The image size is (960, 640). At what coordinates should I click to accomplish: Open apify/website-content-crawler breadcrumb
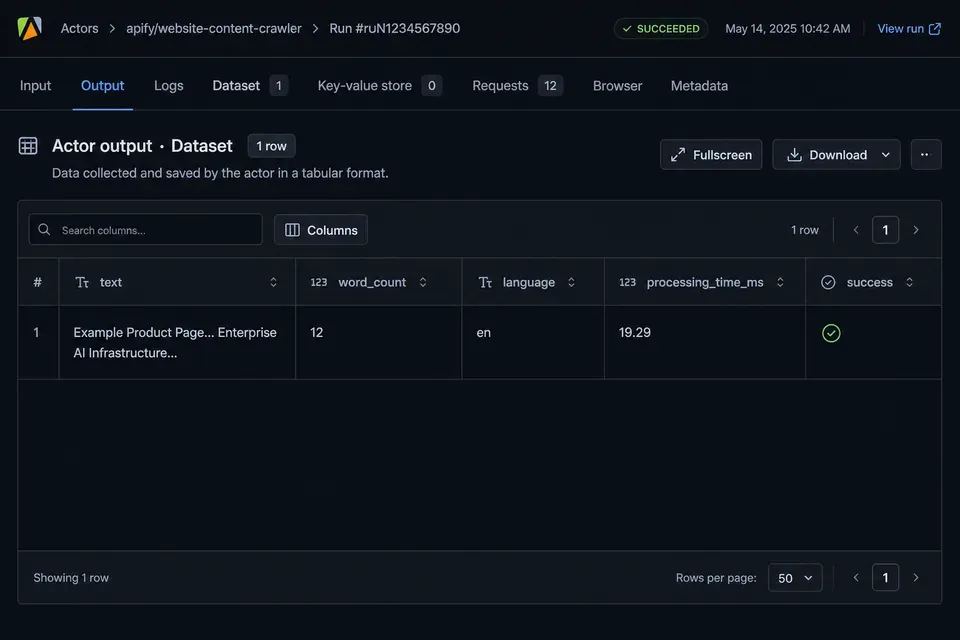[214, 28]
